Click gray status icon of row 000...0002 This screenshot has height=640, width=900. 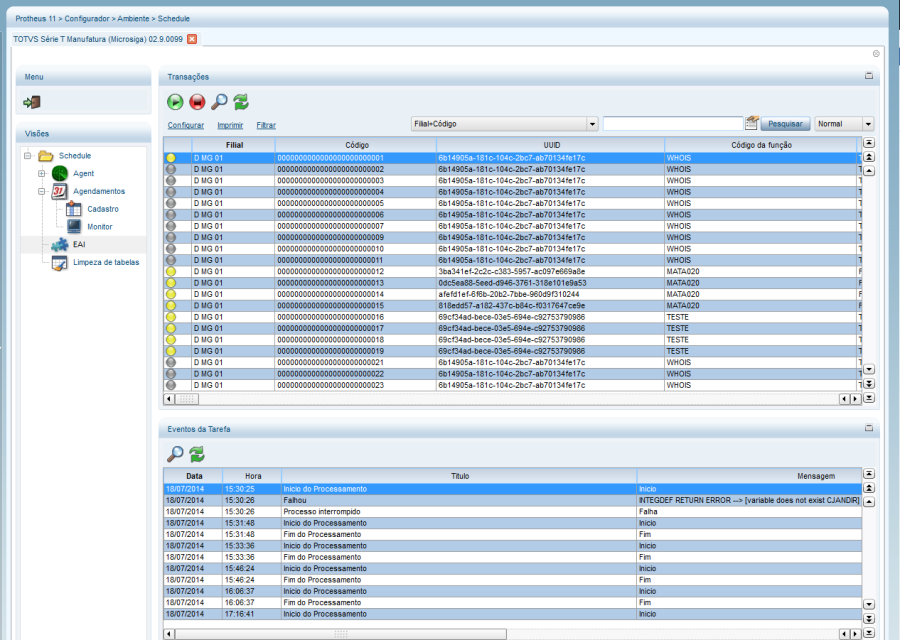click(x=170, y=169)
